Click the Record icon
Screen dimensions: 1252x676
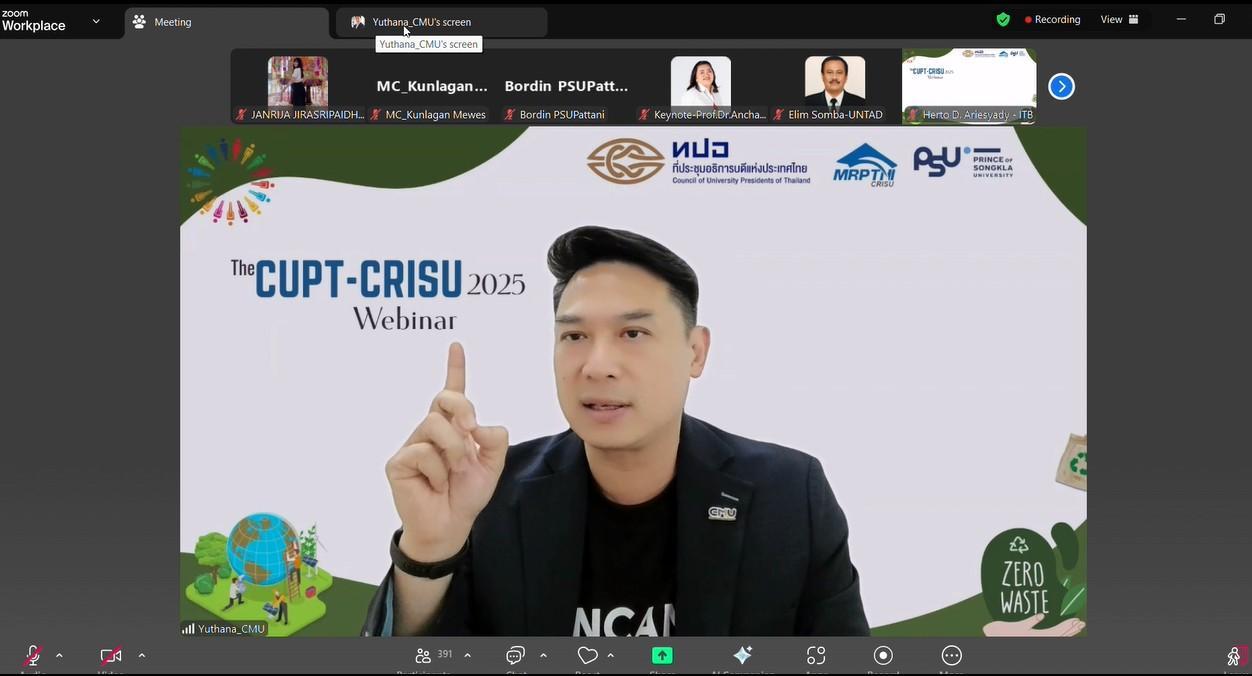click(x=883, y=656)
